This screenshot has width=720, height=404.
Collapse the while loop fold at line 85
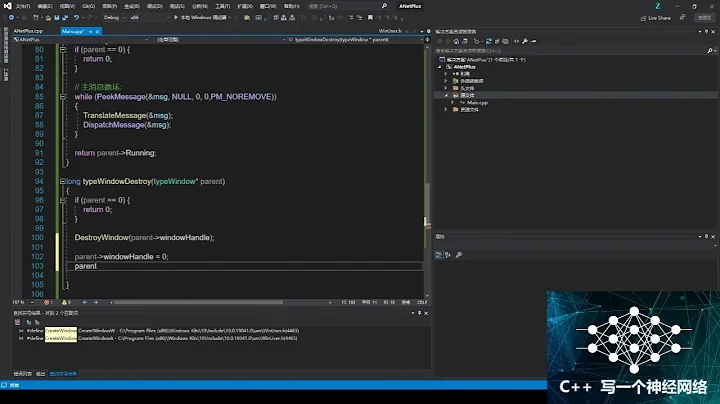[x=63, y=97]
